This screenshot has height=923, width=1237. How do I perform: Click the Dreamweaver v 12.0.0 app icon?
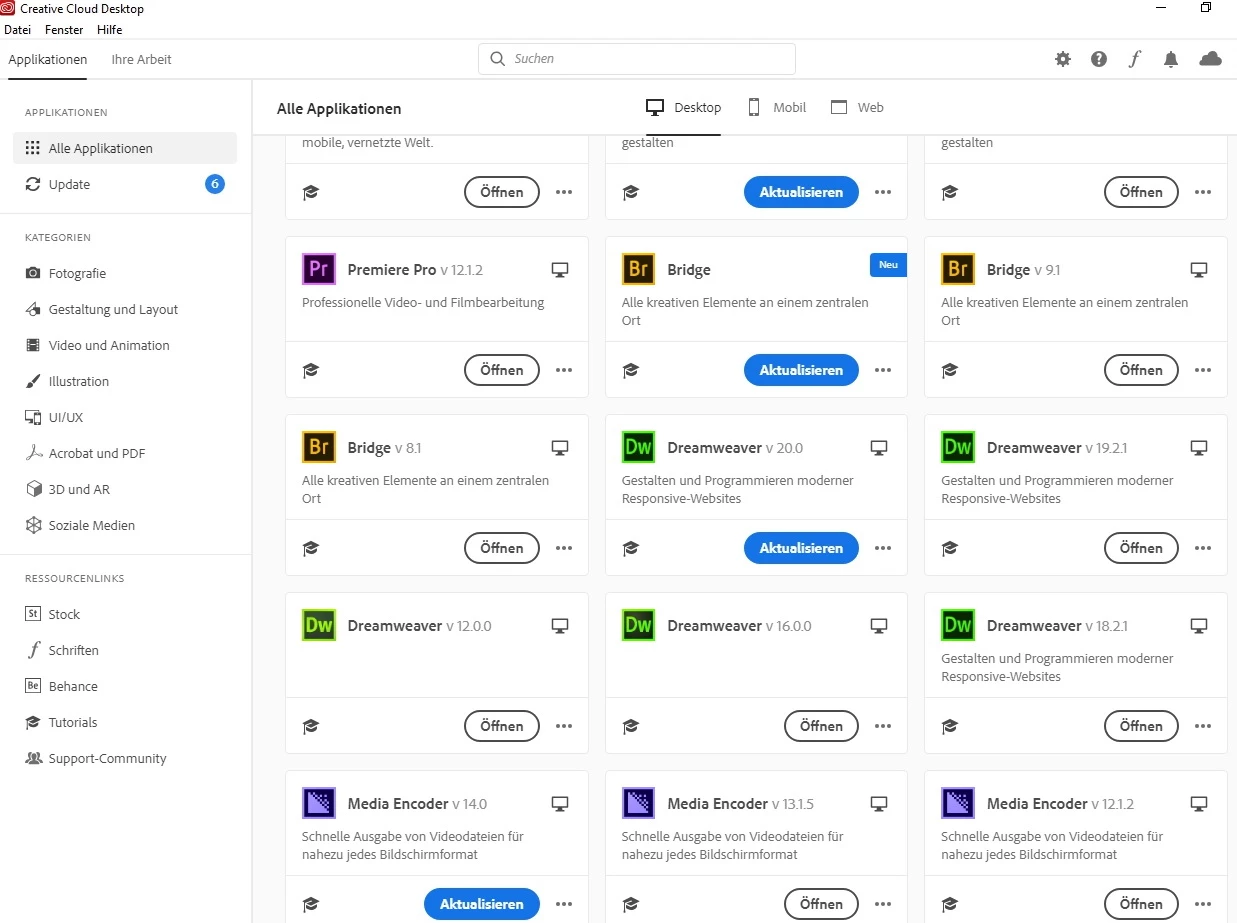[x=318, y=625]
